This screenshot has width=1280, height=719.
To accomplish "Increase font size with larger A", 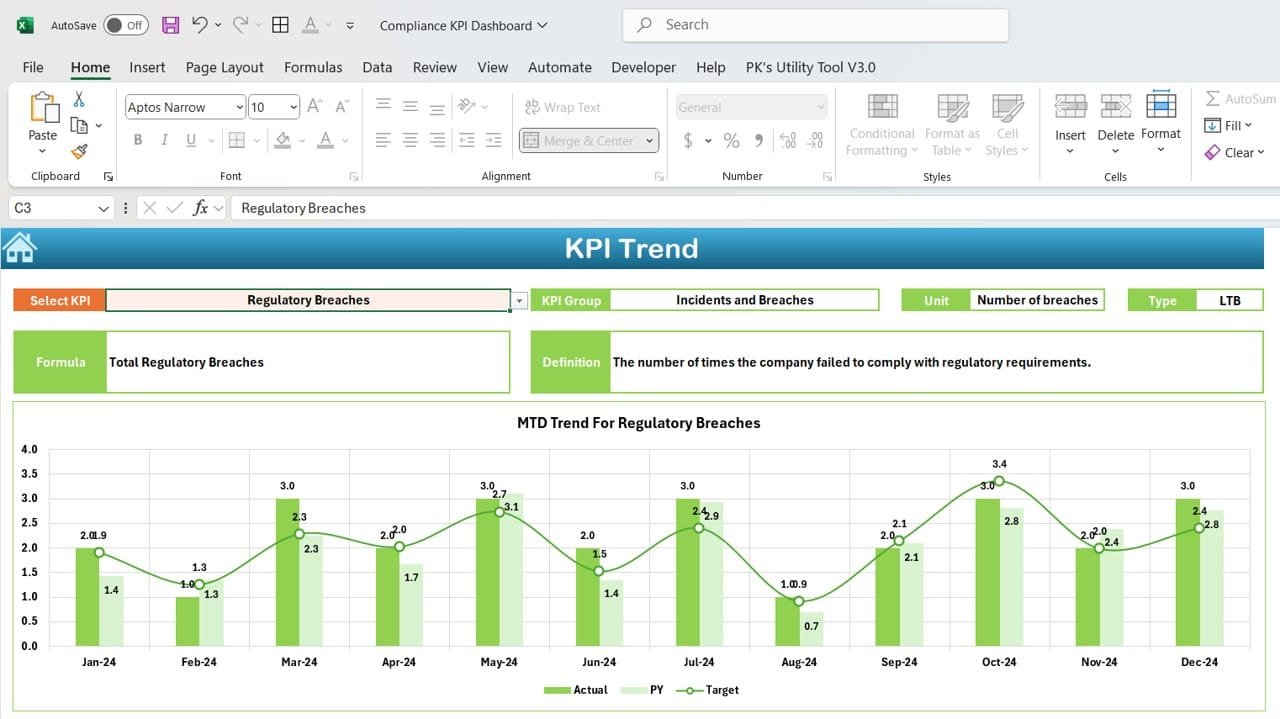I will coord(315,106).
